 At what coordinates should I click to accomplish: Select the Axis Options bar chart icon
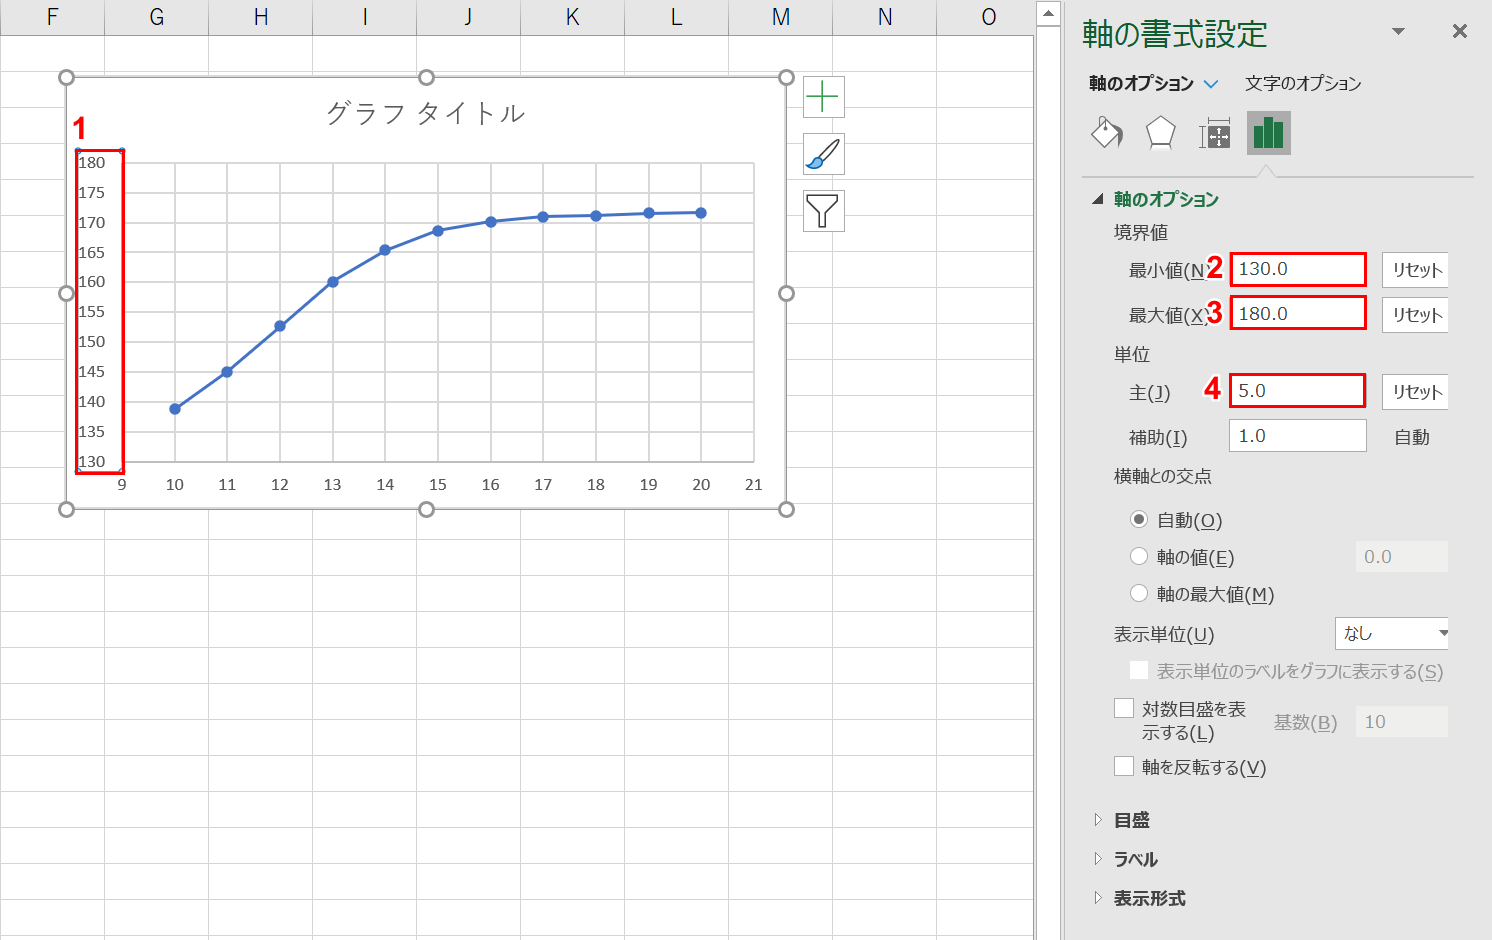[x=1268, y=133]
